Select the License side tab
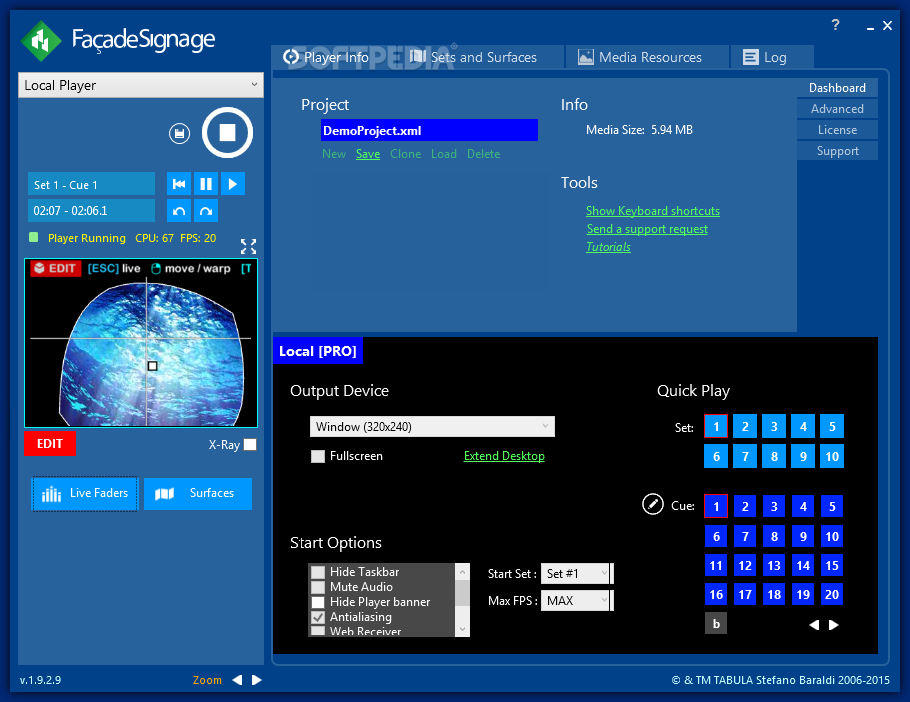This screenshot has height=702, width=910. click(x=837, y=130)
